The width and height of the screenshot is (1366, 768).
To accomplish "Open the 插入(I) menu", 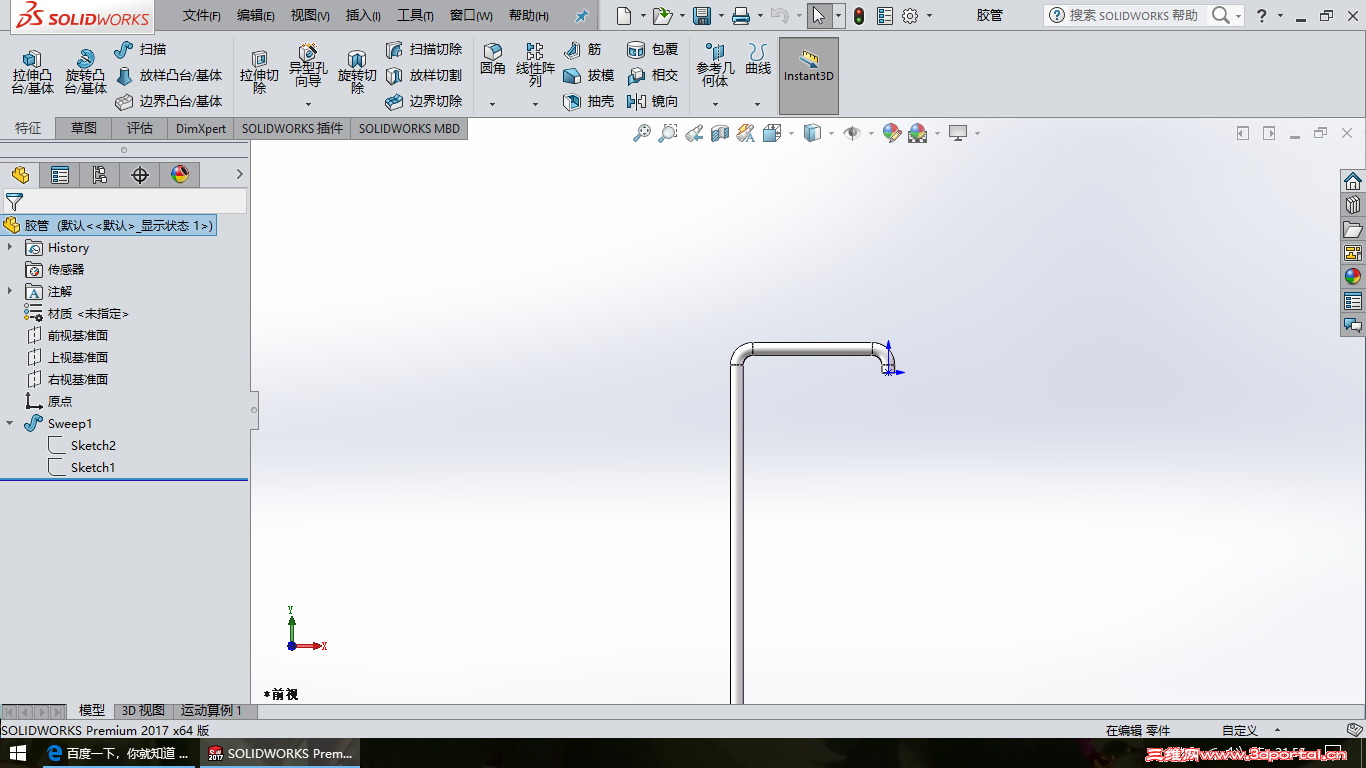I will pyautogui.click(x=363, y=16).
